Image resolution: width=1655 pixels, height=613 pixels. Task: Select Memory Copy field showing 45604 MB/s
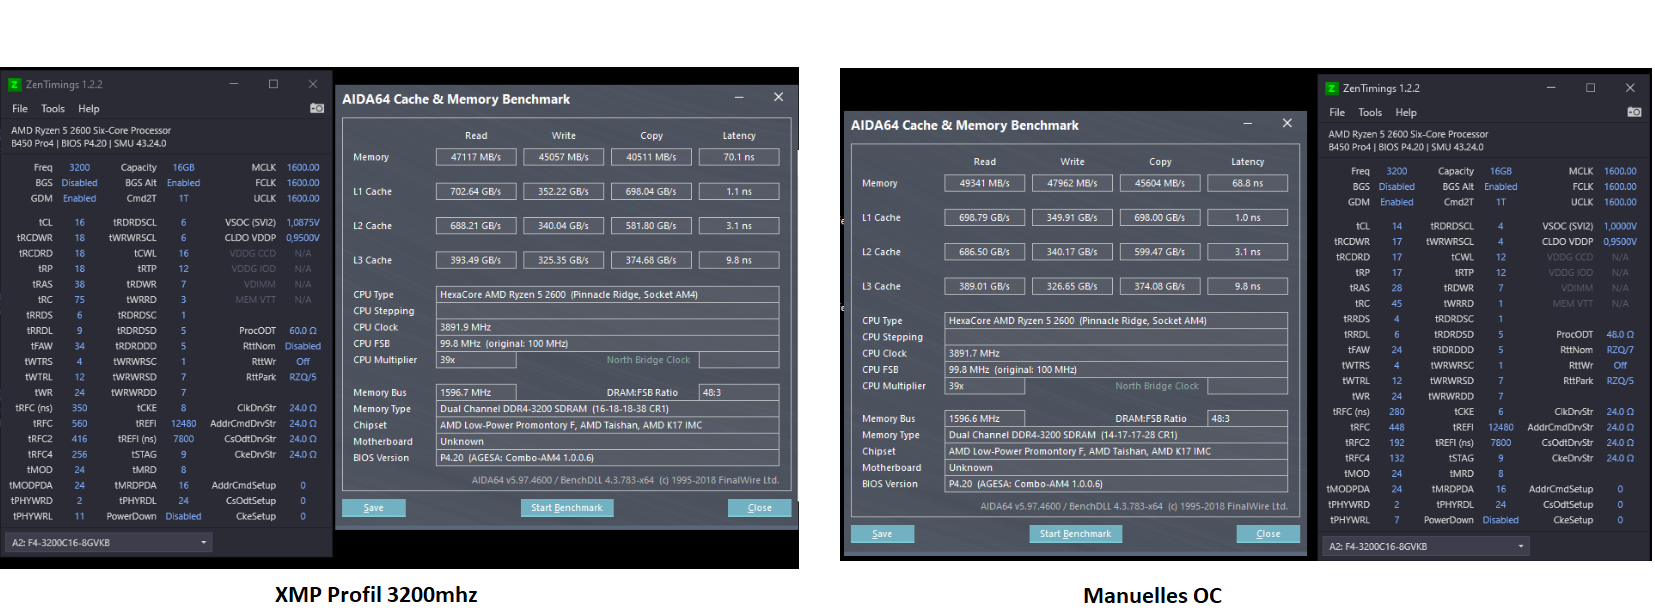1160,183
